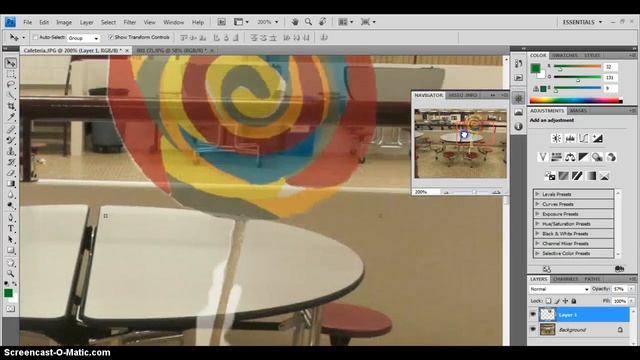
Task: Select the Clone Stamp tool
Action: [11, 151]
